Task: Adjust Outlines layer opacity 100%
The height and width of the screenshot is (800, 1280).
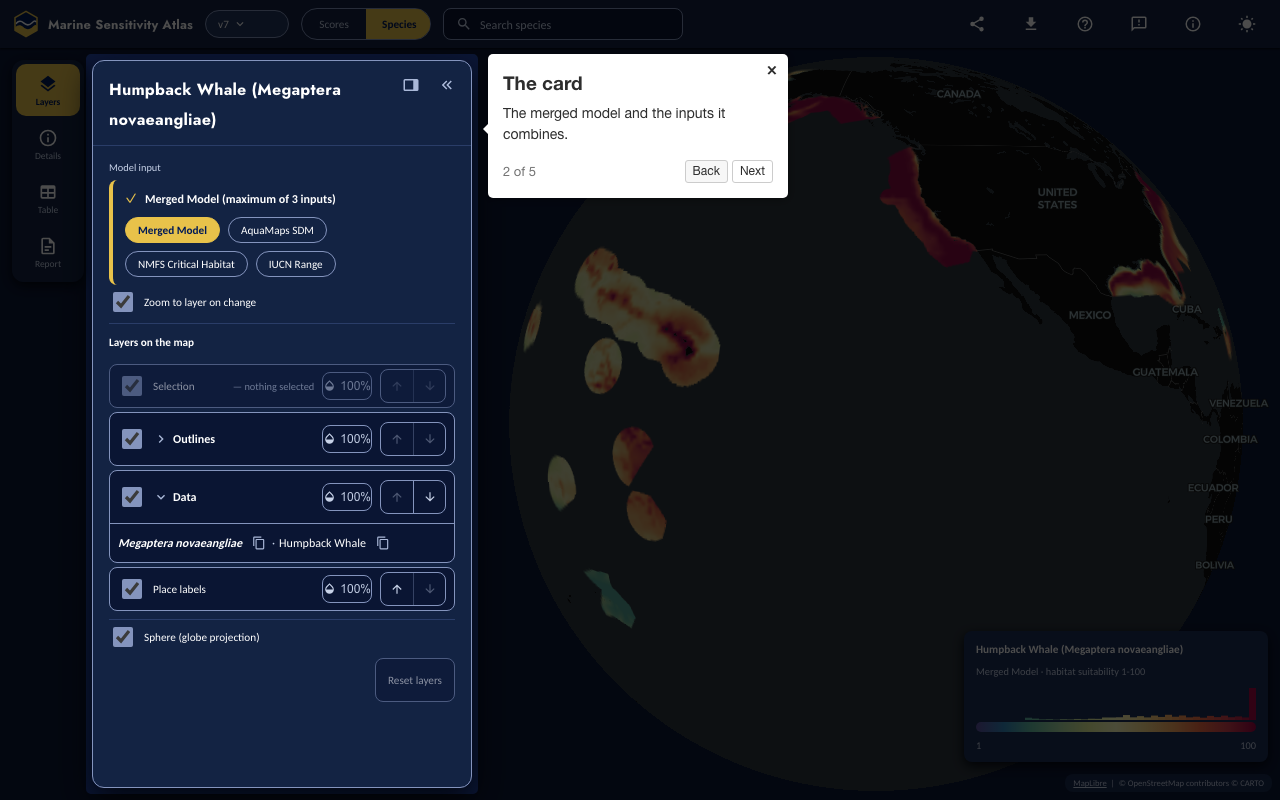Action: tap(347, 439)
